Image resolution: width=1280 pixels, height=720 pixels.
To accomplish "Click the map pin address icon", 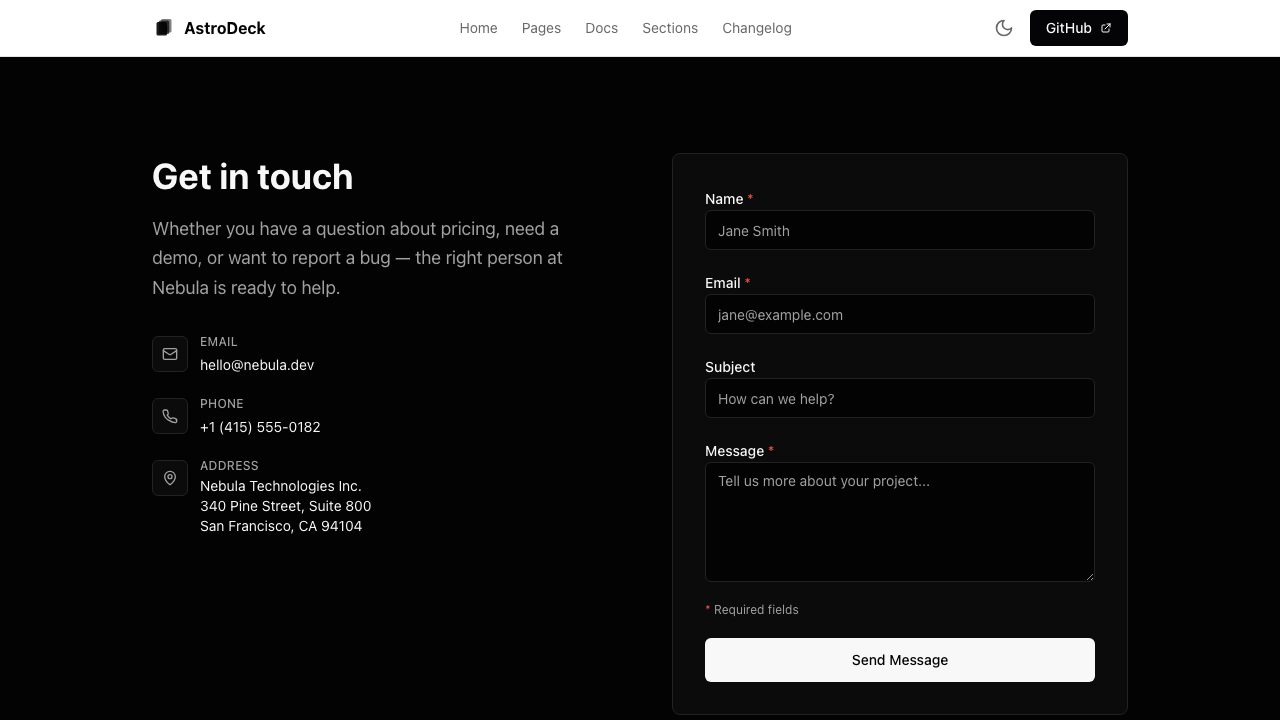I will (170, 478).
